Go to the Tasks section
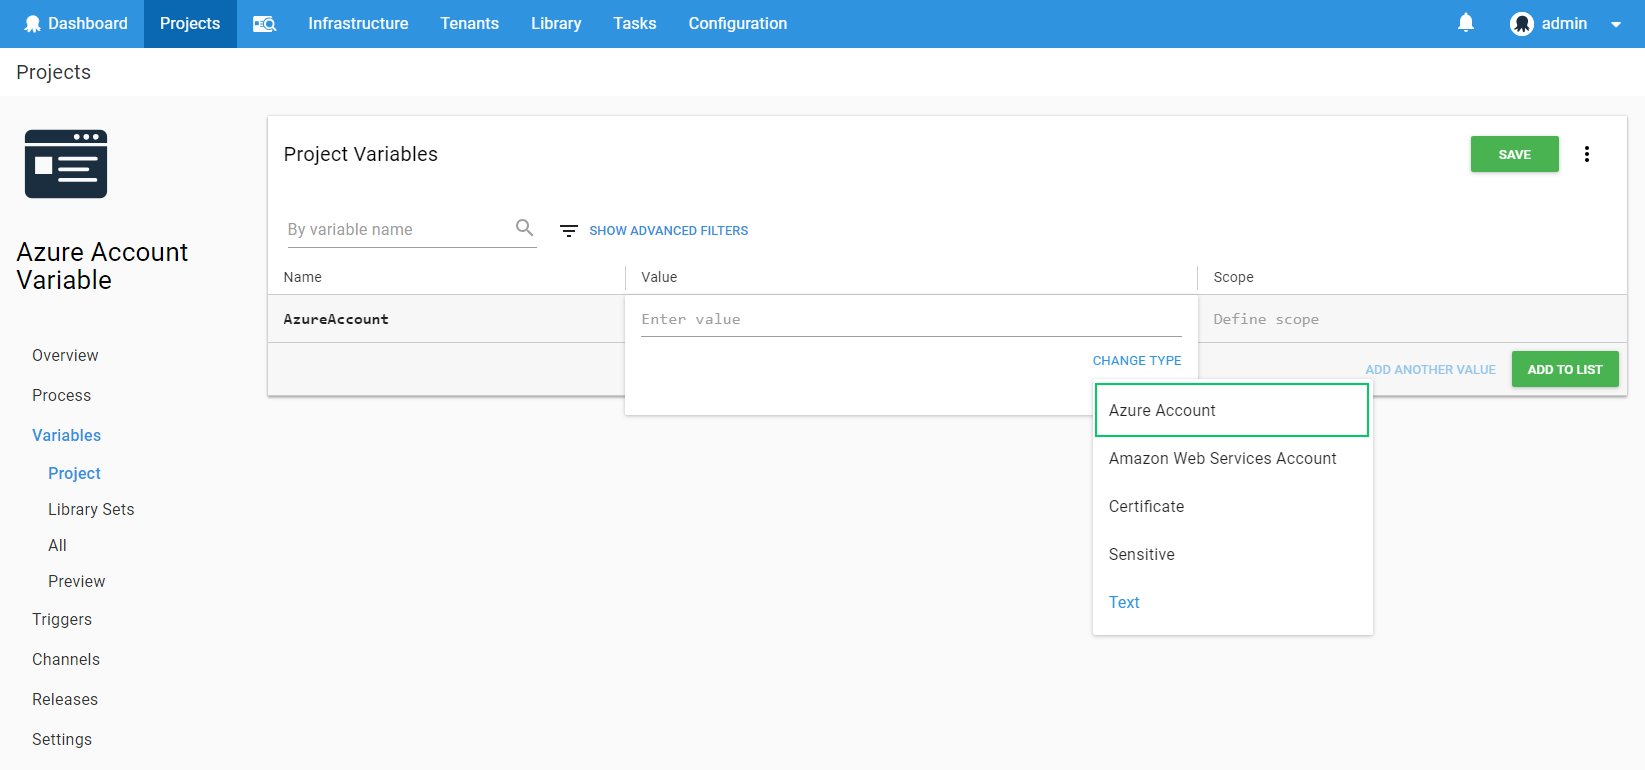The image size is (1645, 770). pos(635,24)
